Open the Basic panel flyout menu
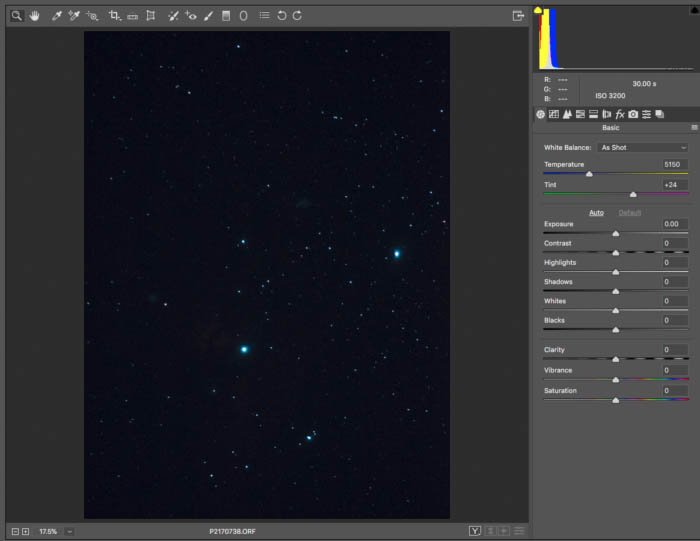 pos(694,128)
